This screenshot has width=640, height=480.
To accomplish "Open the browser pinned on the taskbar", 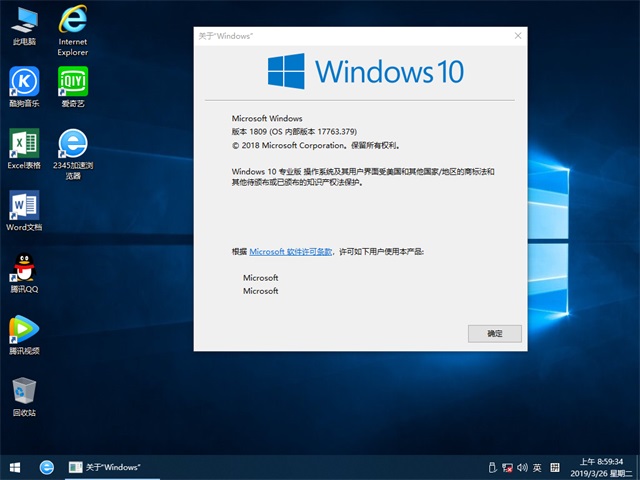I will pyautogui.click(x=46, y=467).
